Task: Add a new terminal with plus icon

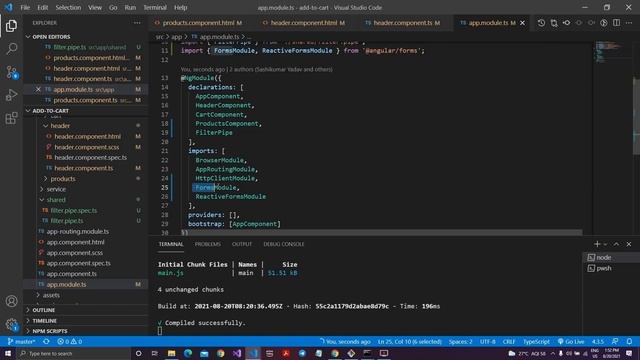Action: click(x=597, y=244)
